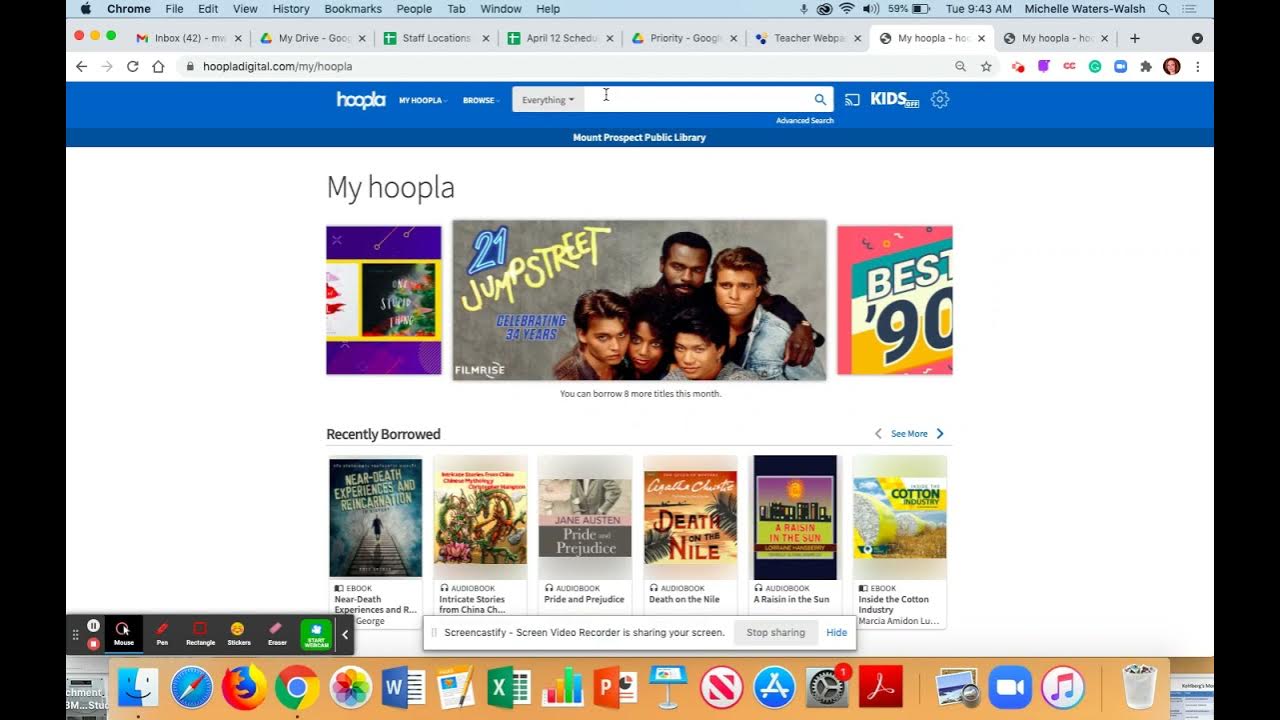Open Microsoft Excel from the Dock

pyautogui.click(x=509, y=687)
